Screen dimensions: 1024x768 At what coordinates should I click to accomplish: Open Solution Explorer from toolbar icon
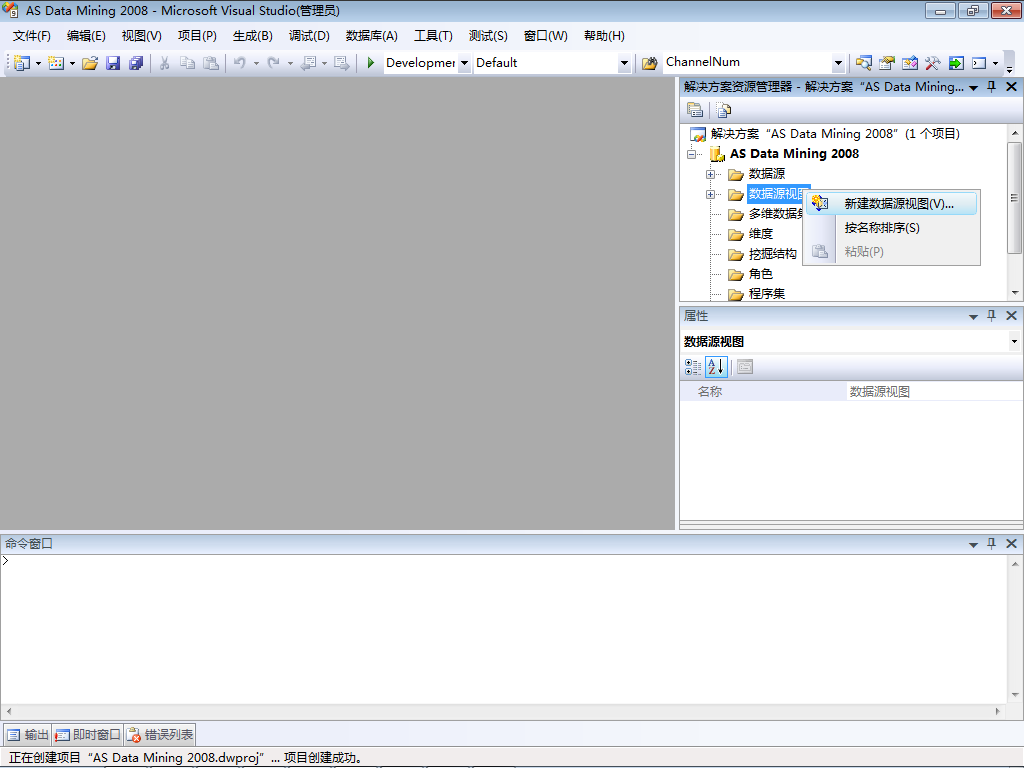pyautogui.click(x=863, y=63)
